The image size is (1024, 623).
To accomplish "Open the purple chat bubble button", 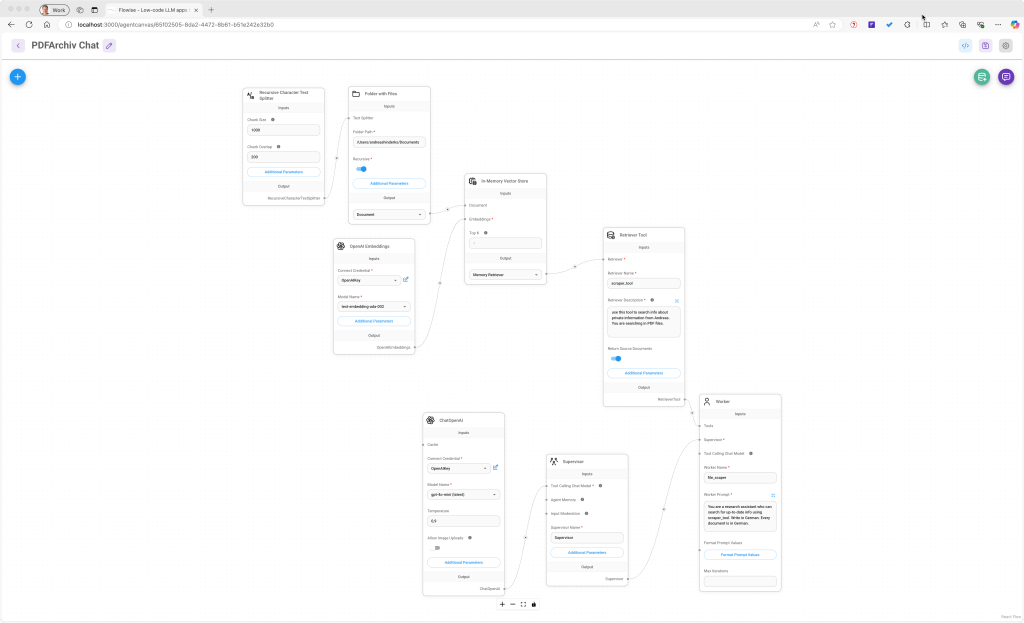I will point(1005,77).
